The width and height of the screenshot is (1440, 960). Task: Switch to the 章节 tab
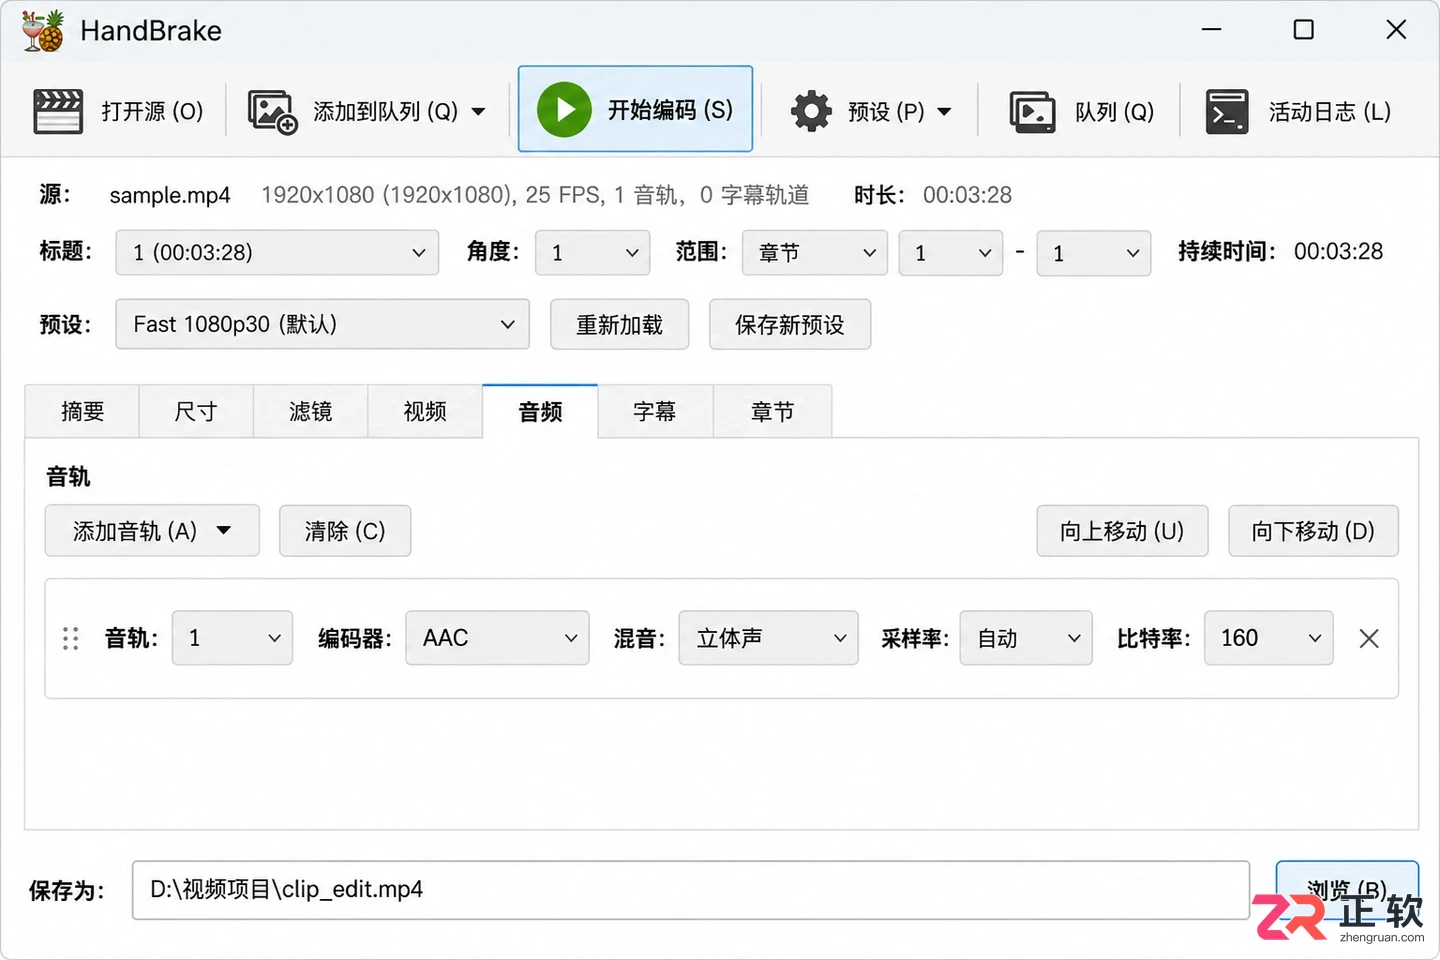coord(772,412)
